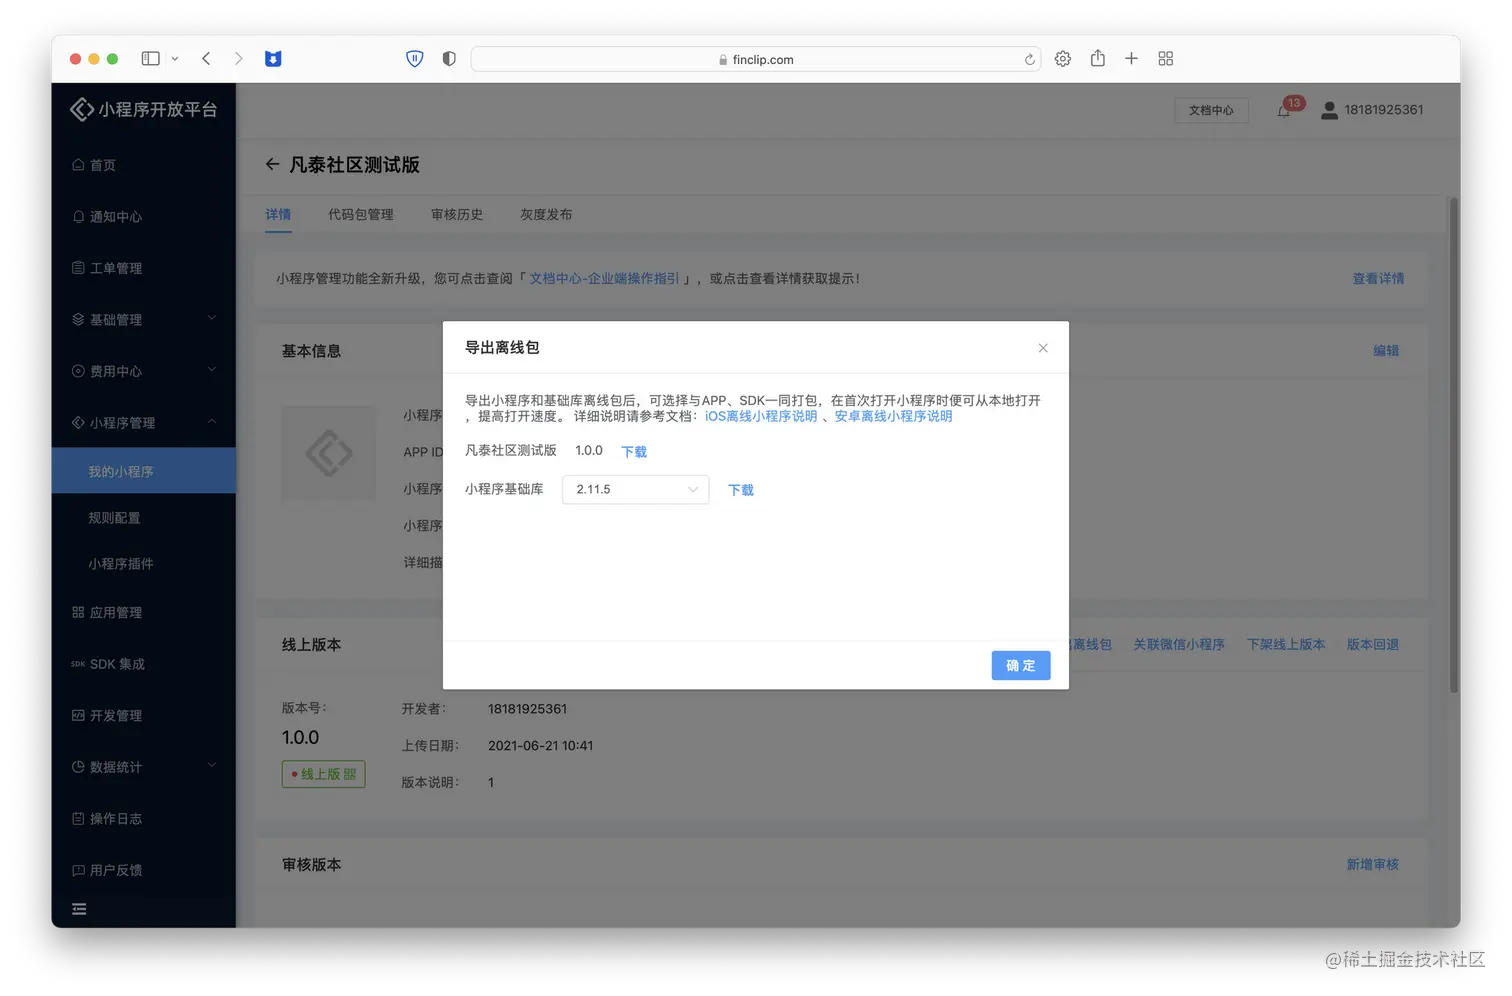Image resolution: width=1512 pixels, height=996 pixels.
Task: Expand 费用中心 sidebar section
Action: [x=144, y=371]
